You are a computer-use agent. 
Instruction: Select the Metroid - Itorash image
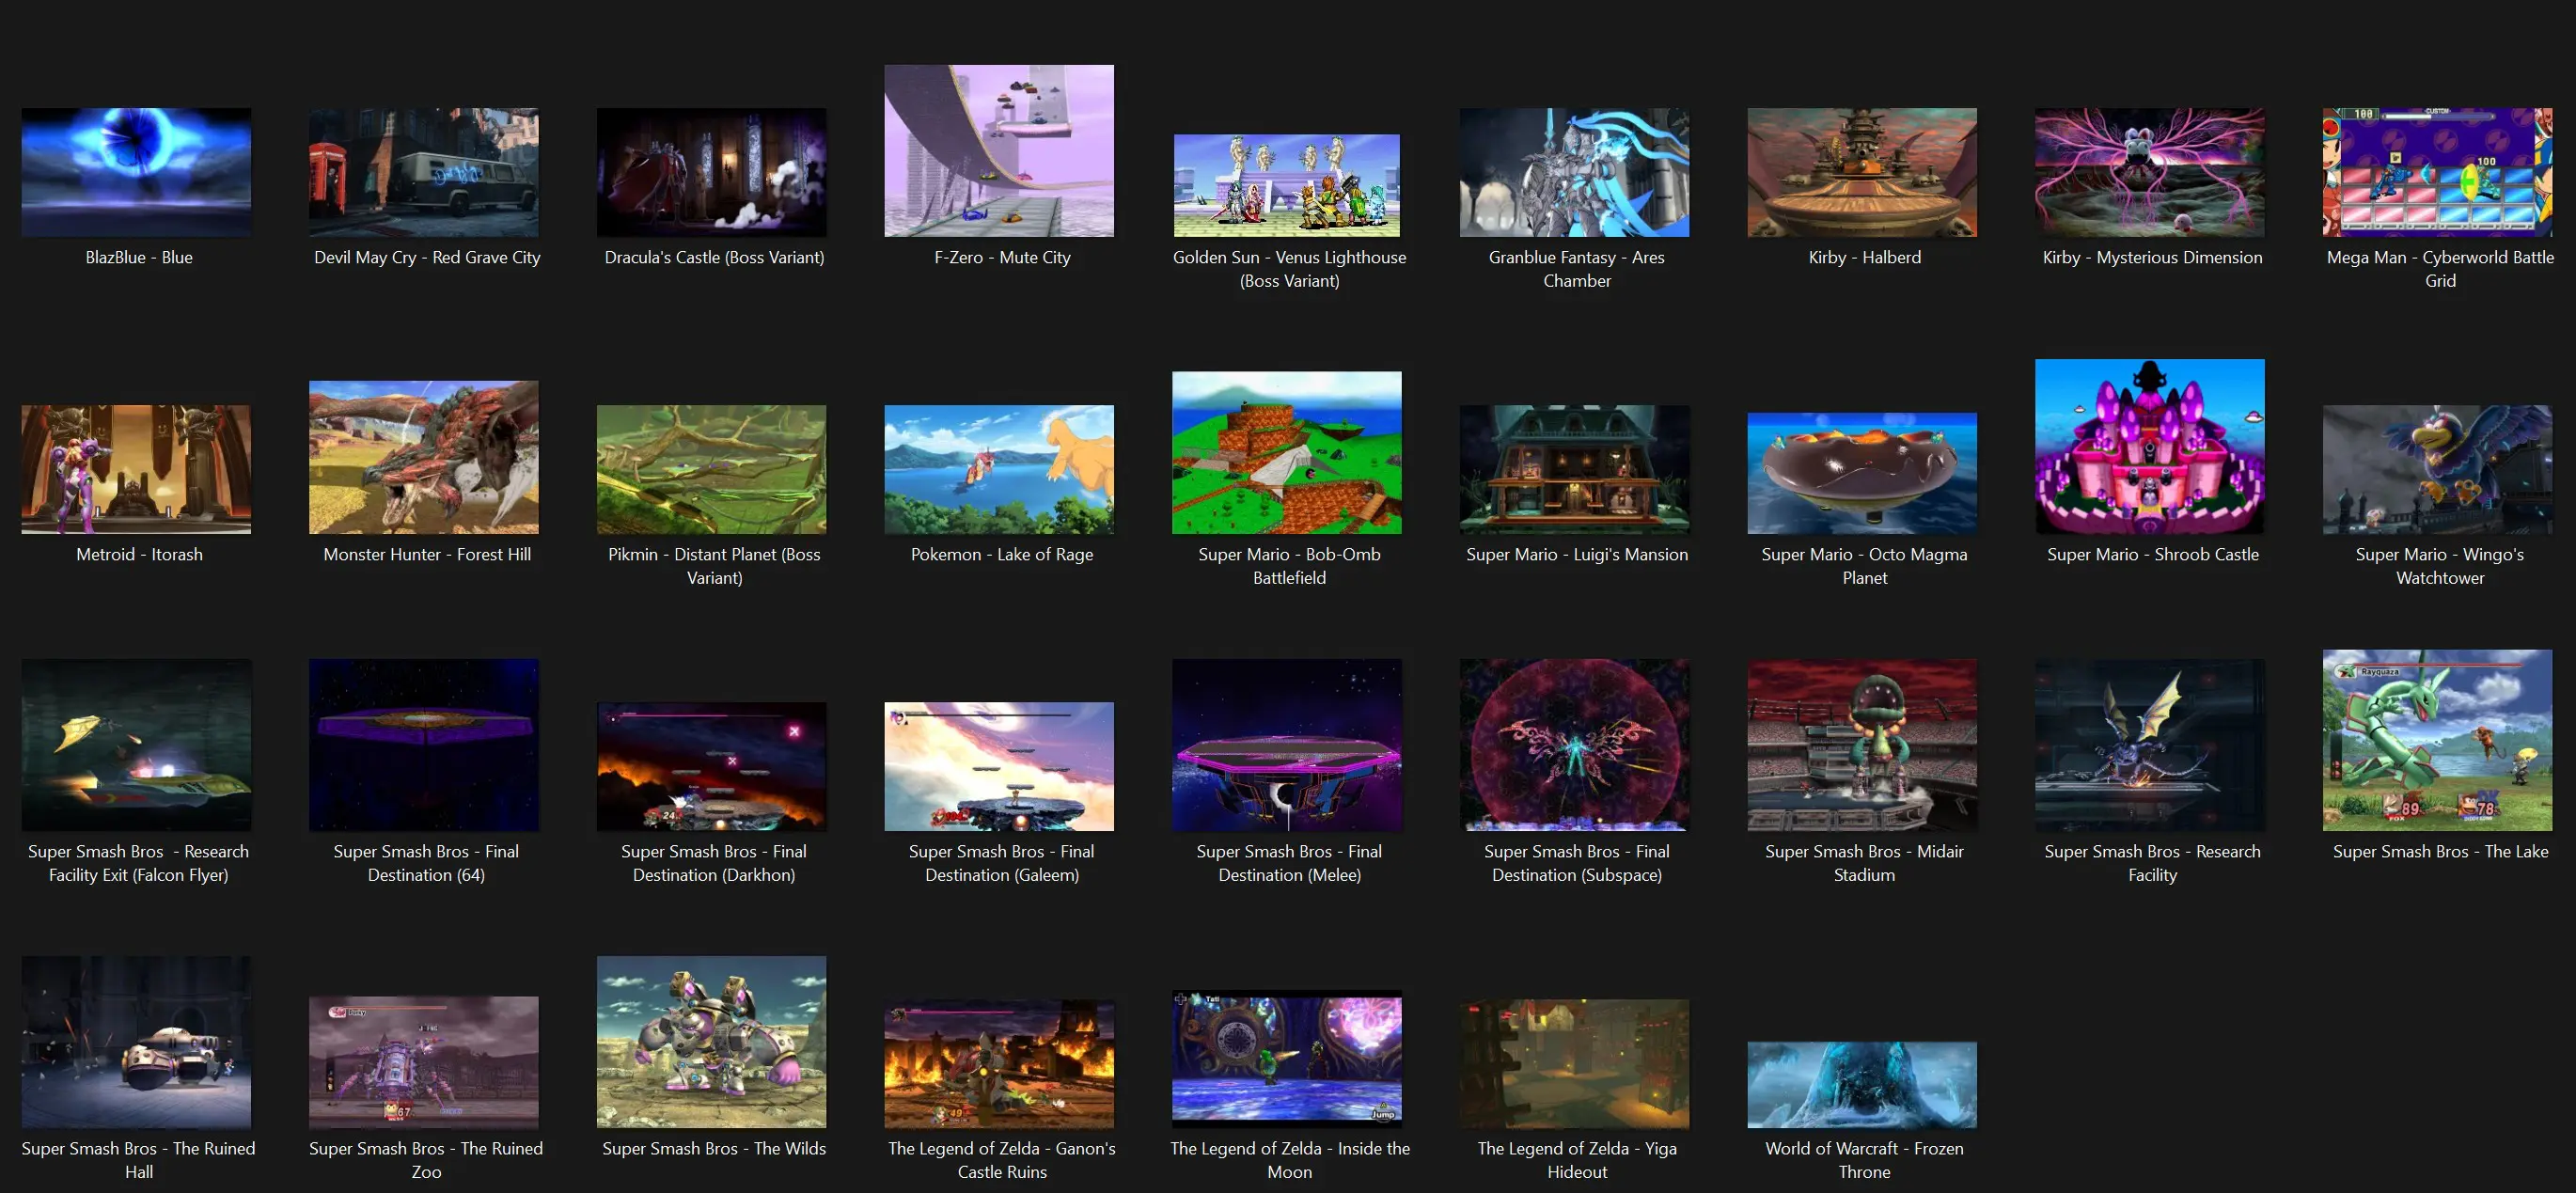point(136,469)
